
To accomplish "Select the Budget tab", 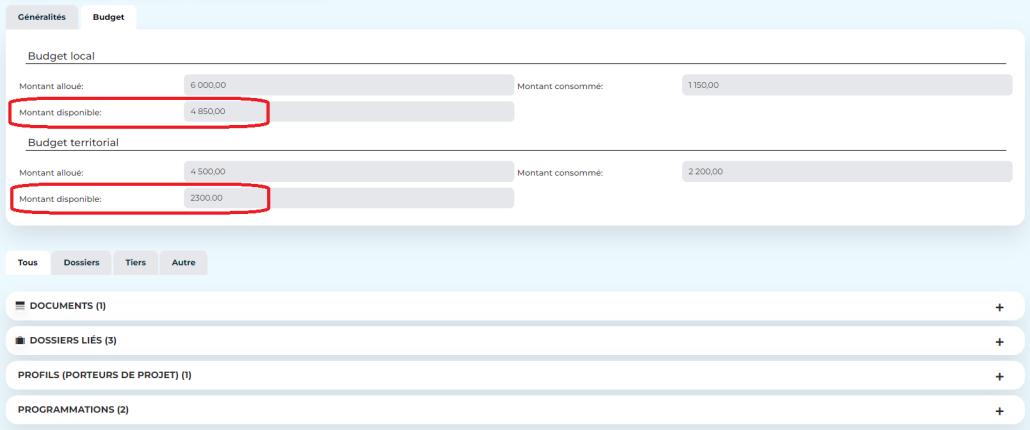I will pyautogui.click(x=108, y=18).
